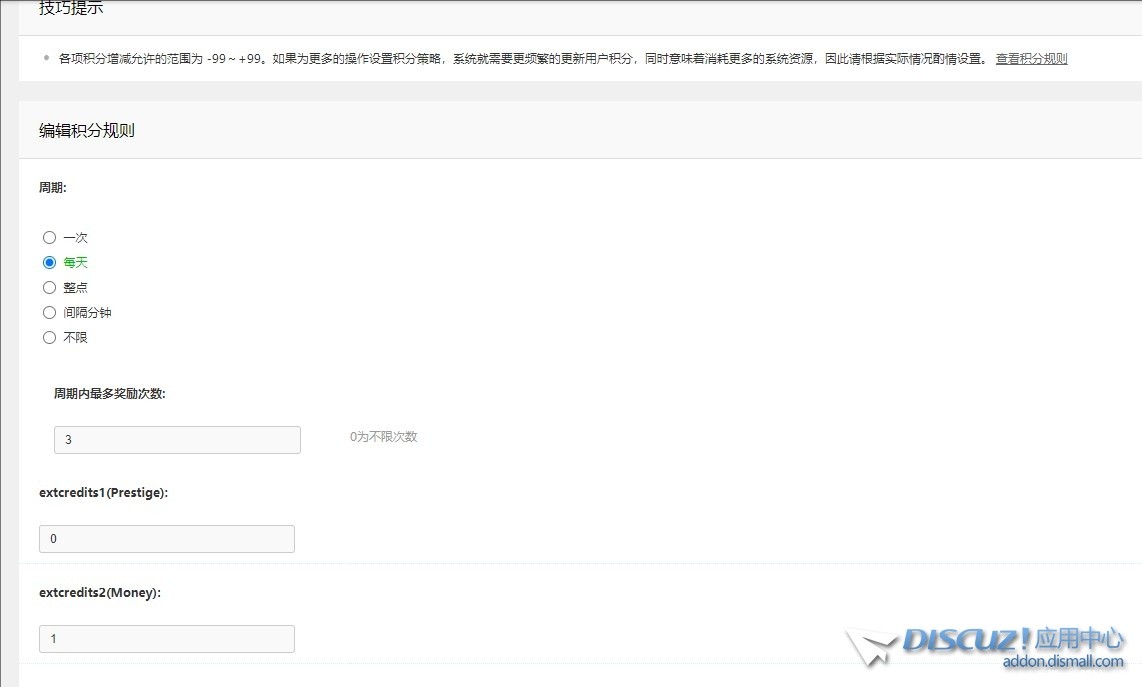Screen dimensions: 1142x687
Task: Click the 0为不限次数 hint text
Action: coord(383,437)
